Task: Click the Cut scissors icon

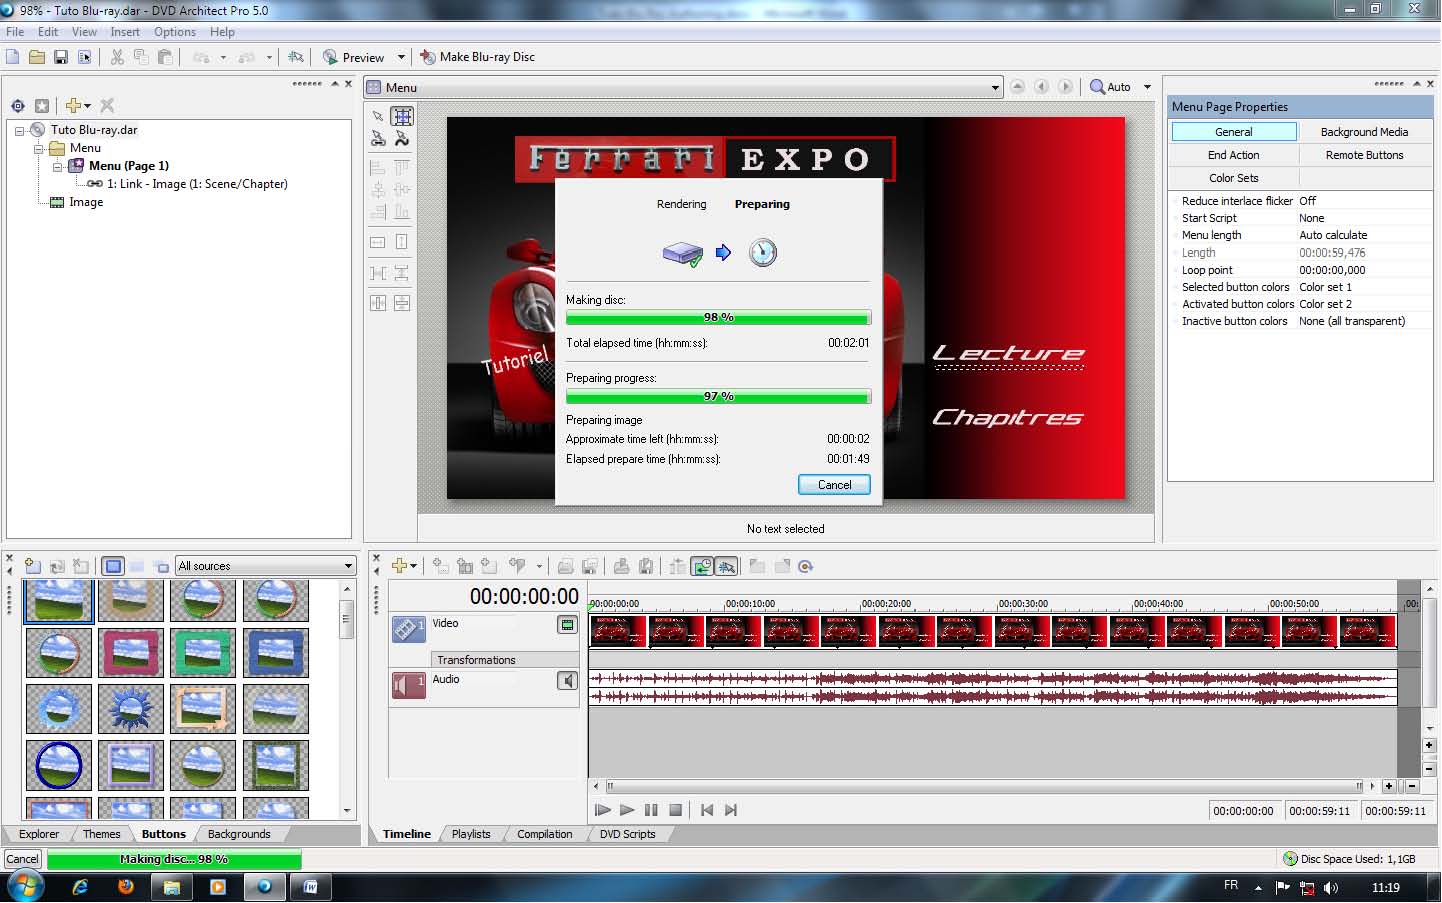Action: [x=117, y=57]
